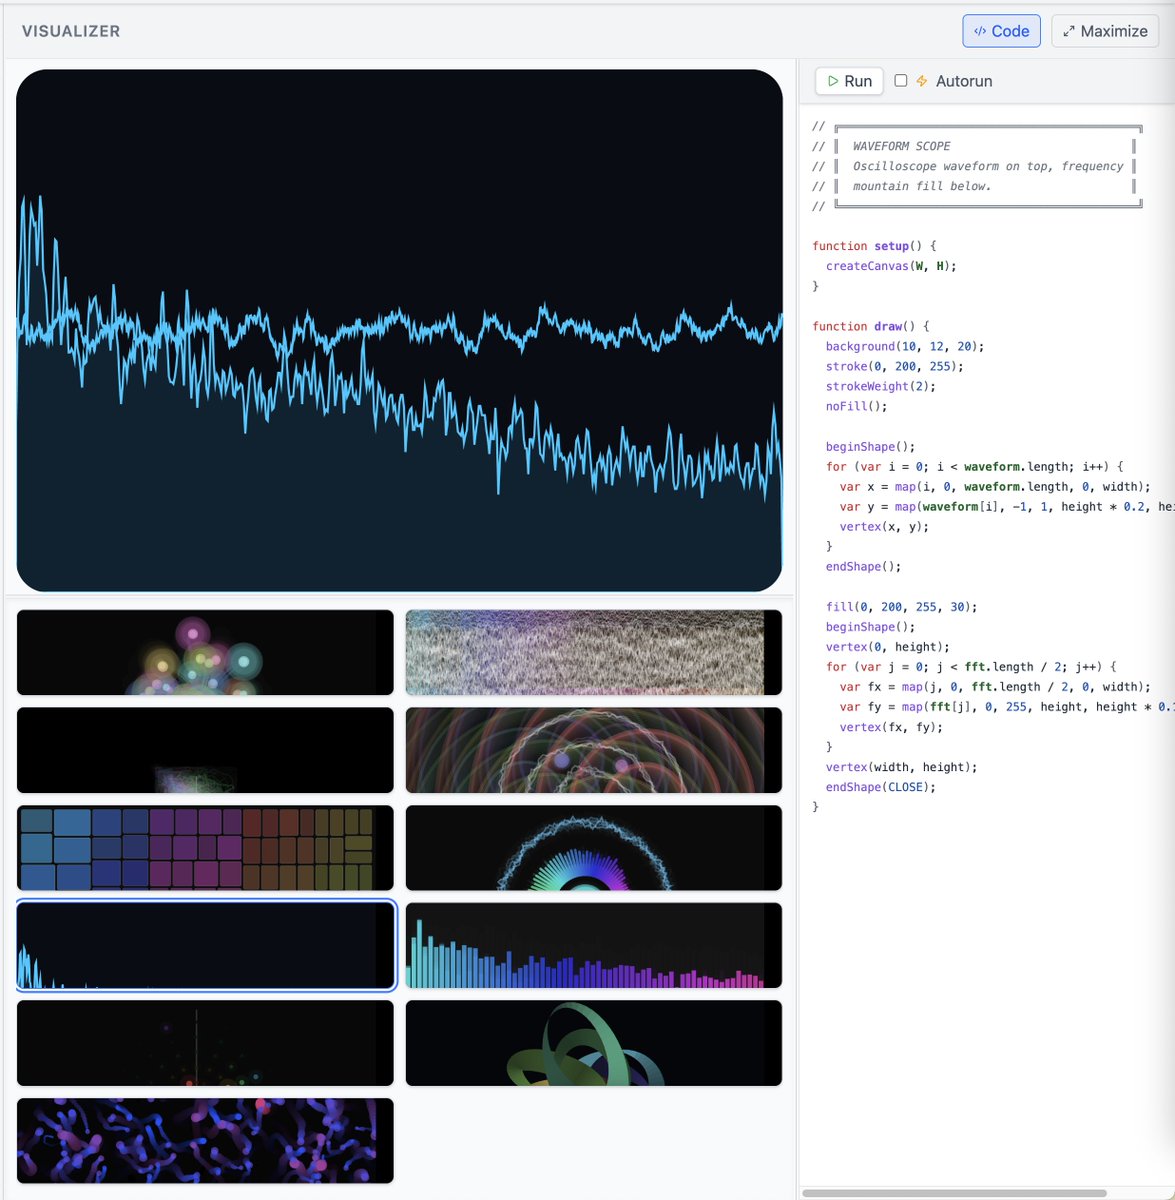This screenshot has width=1175, height=1200.
Task: Select the dark scattered dots thumbnail
Action: click(205, 1043)
